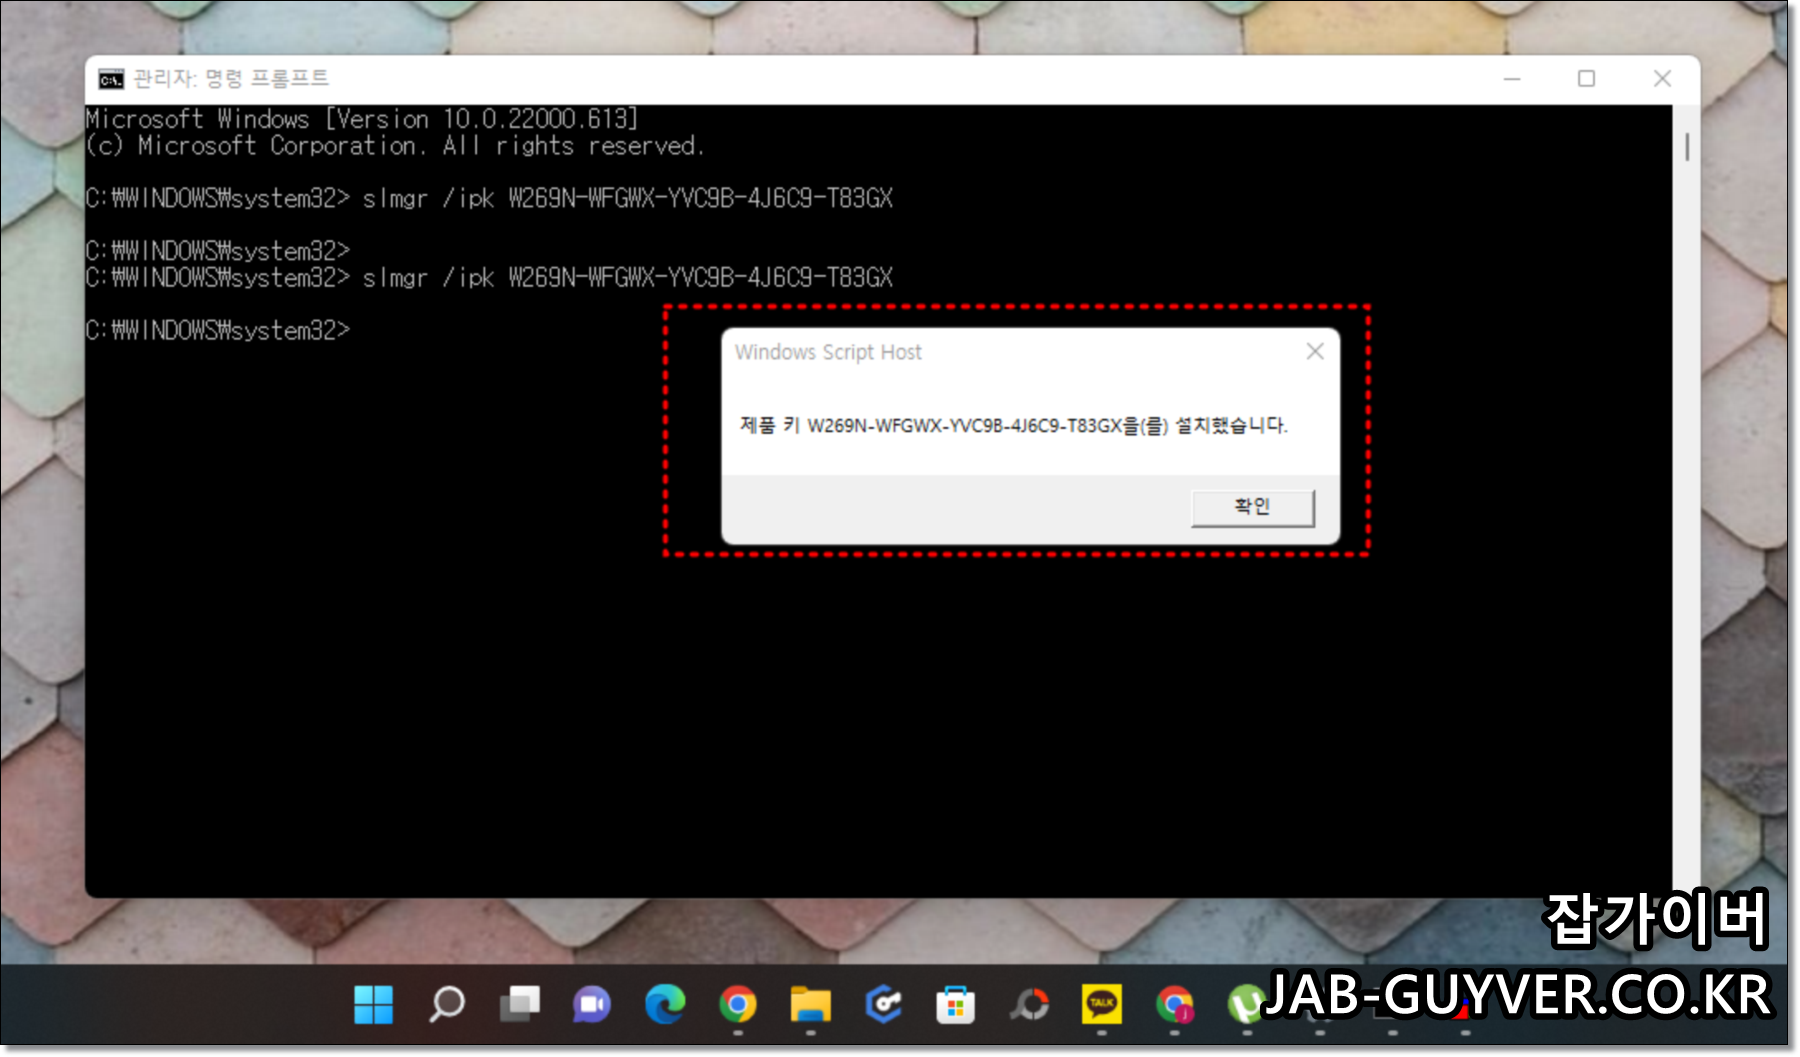Open Microsoft Edge from the taskbar
The image size is (1800, 1057).
(665, 1004)
